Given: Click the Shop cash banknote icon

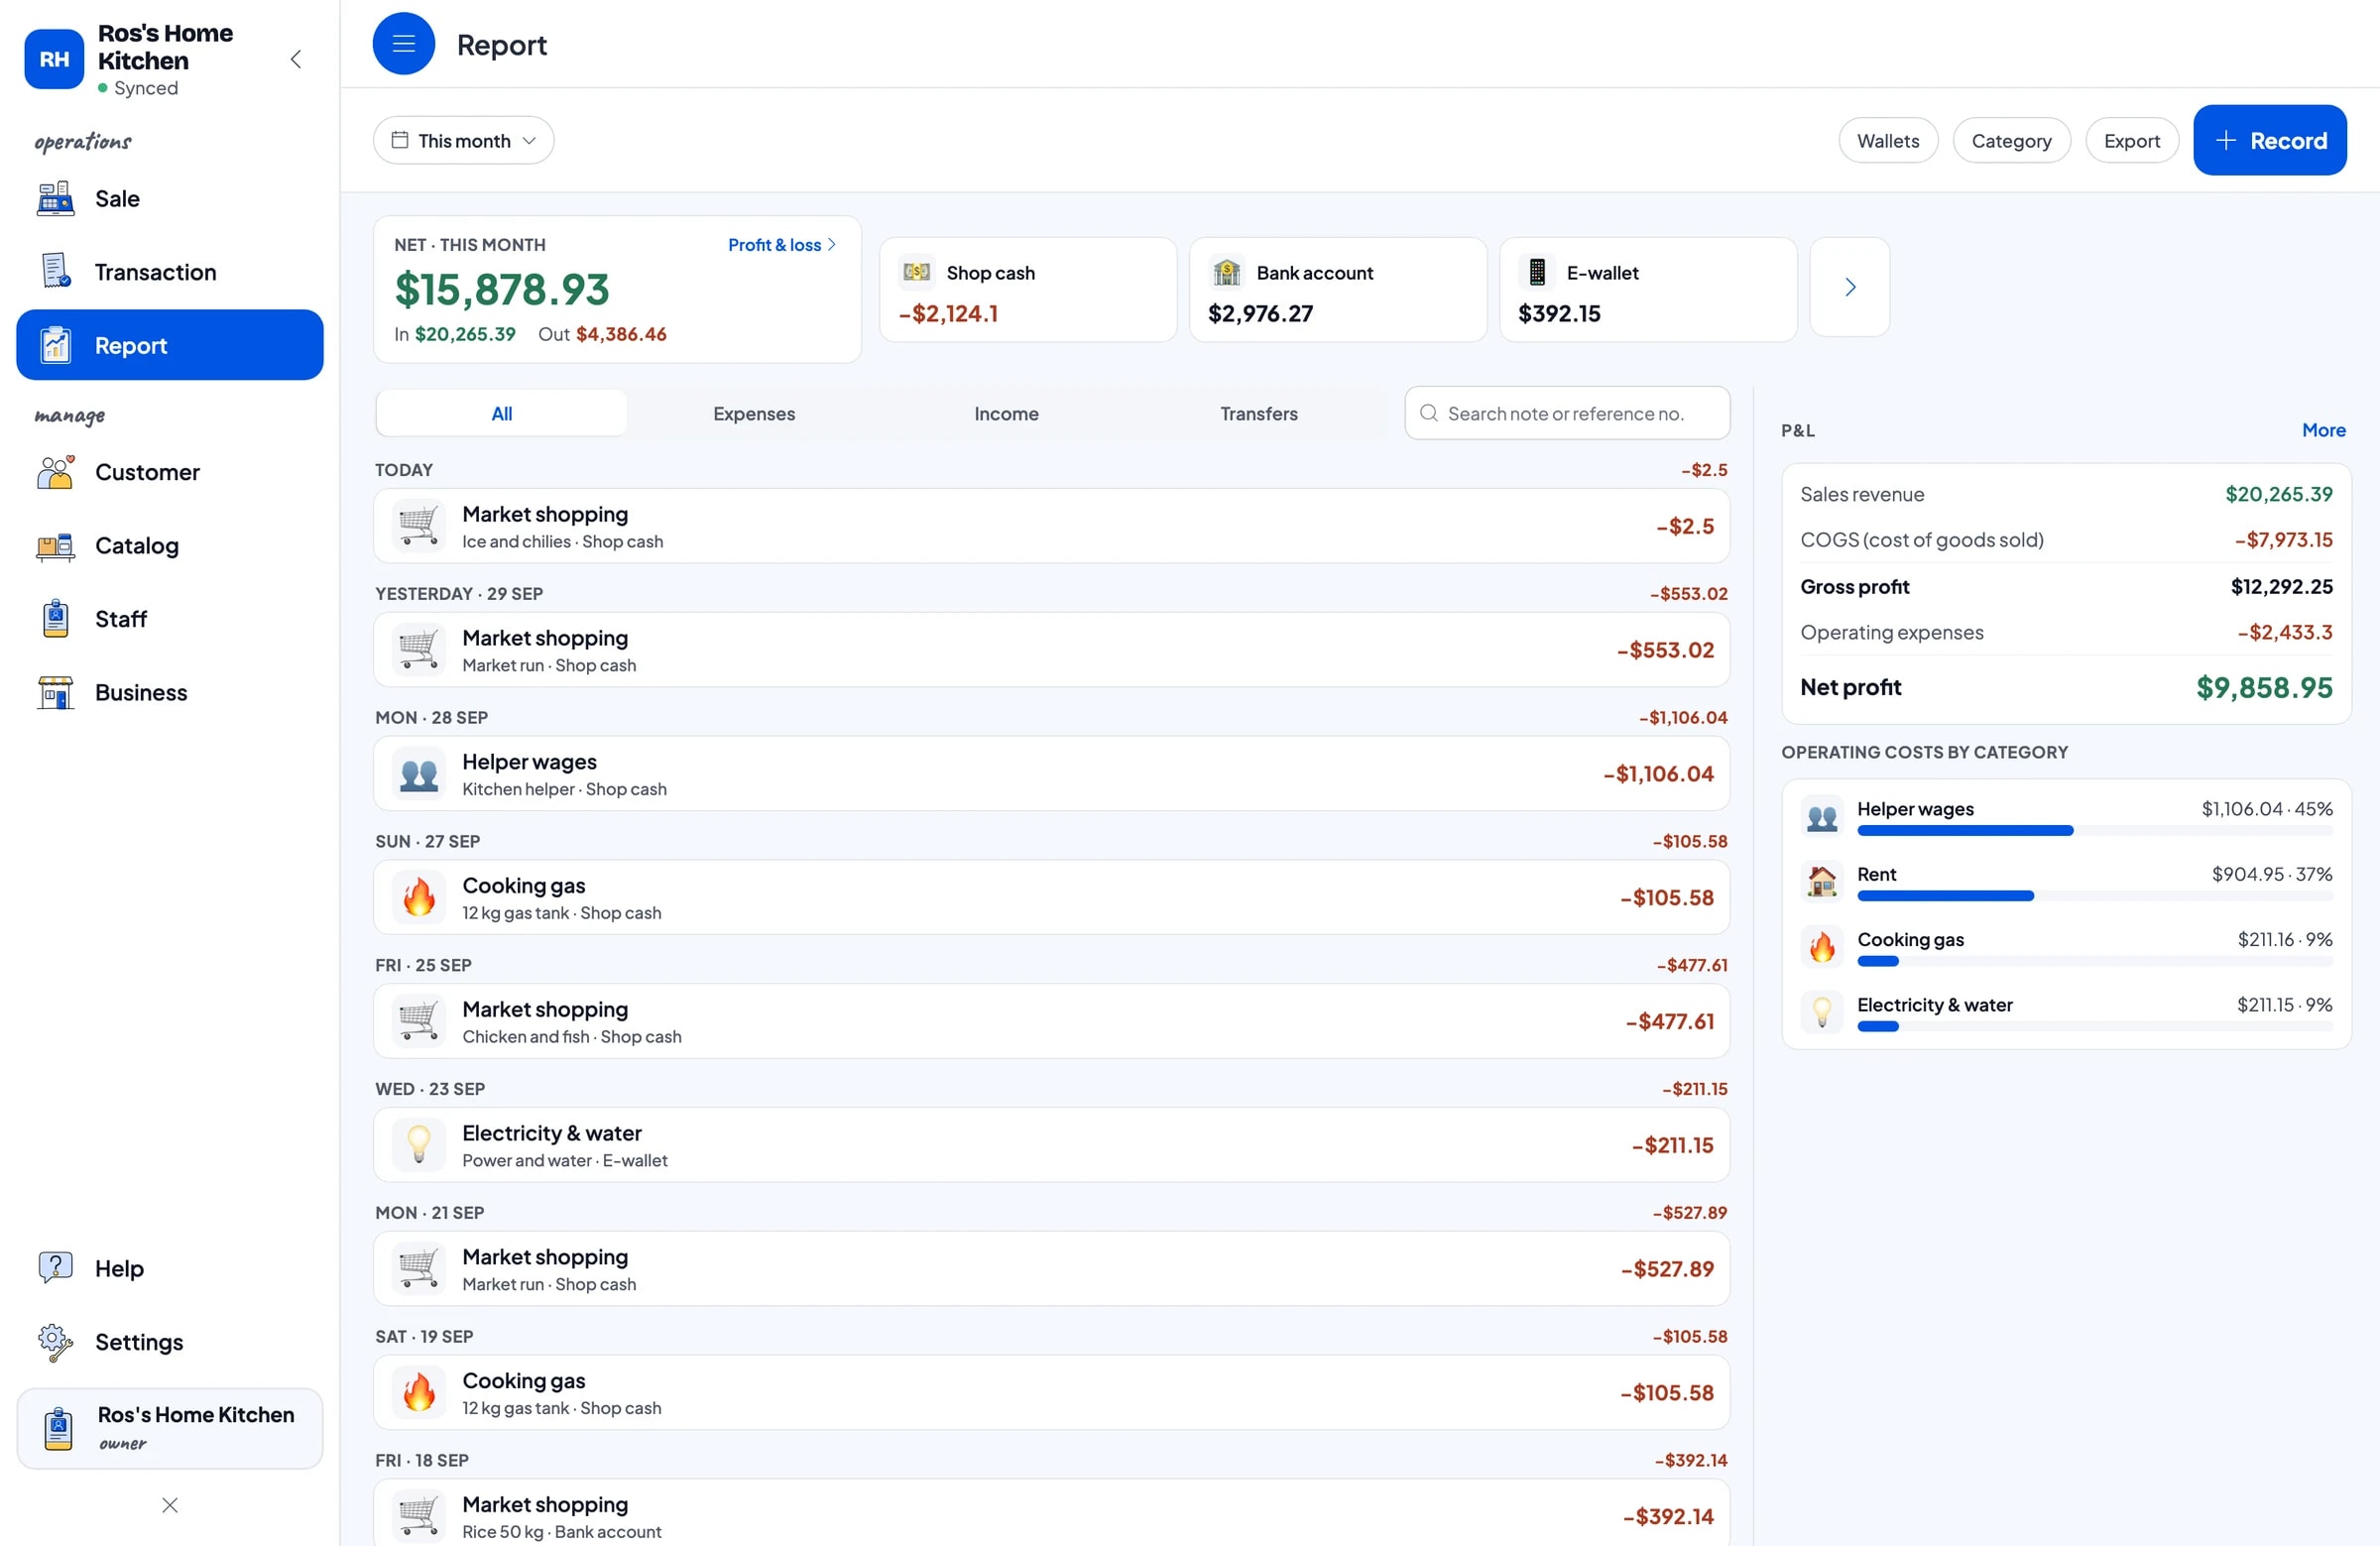Looking at the screenshot, I should (917, 272).
